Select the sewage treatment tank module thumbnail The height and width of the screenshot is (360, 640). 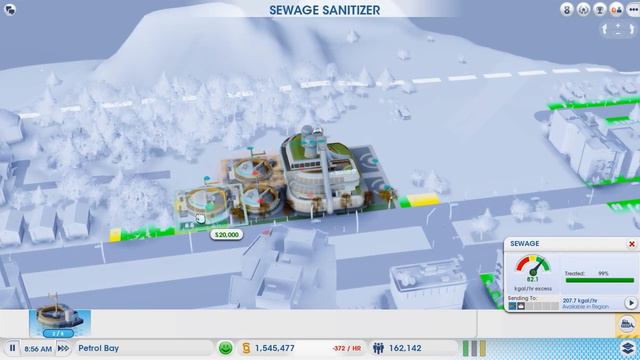tap(60, 323)
